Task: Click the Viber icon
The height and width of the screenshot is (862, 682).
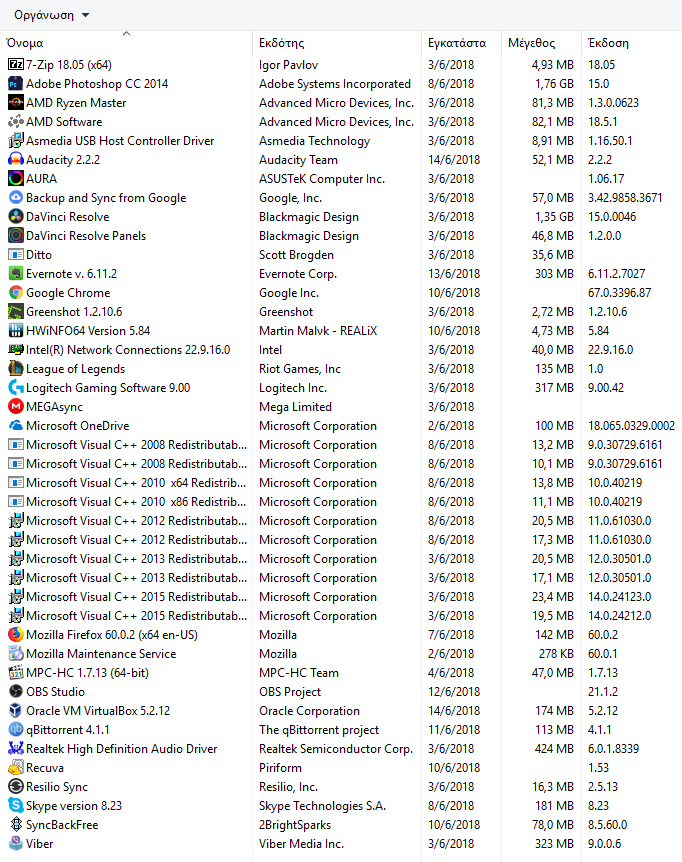Action: click(16, 844)
